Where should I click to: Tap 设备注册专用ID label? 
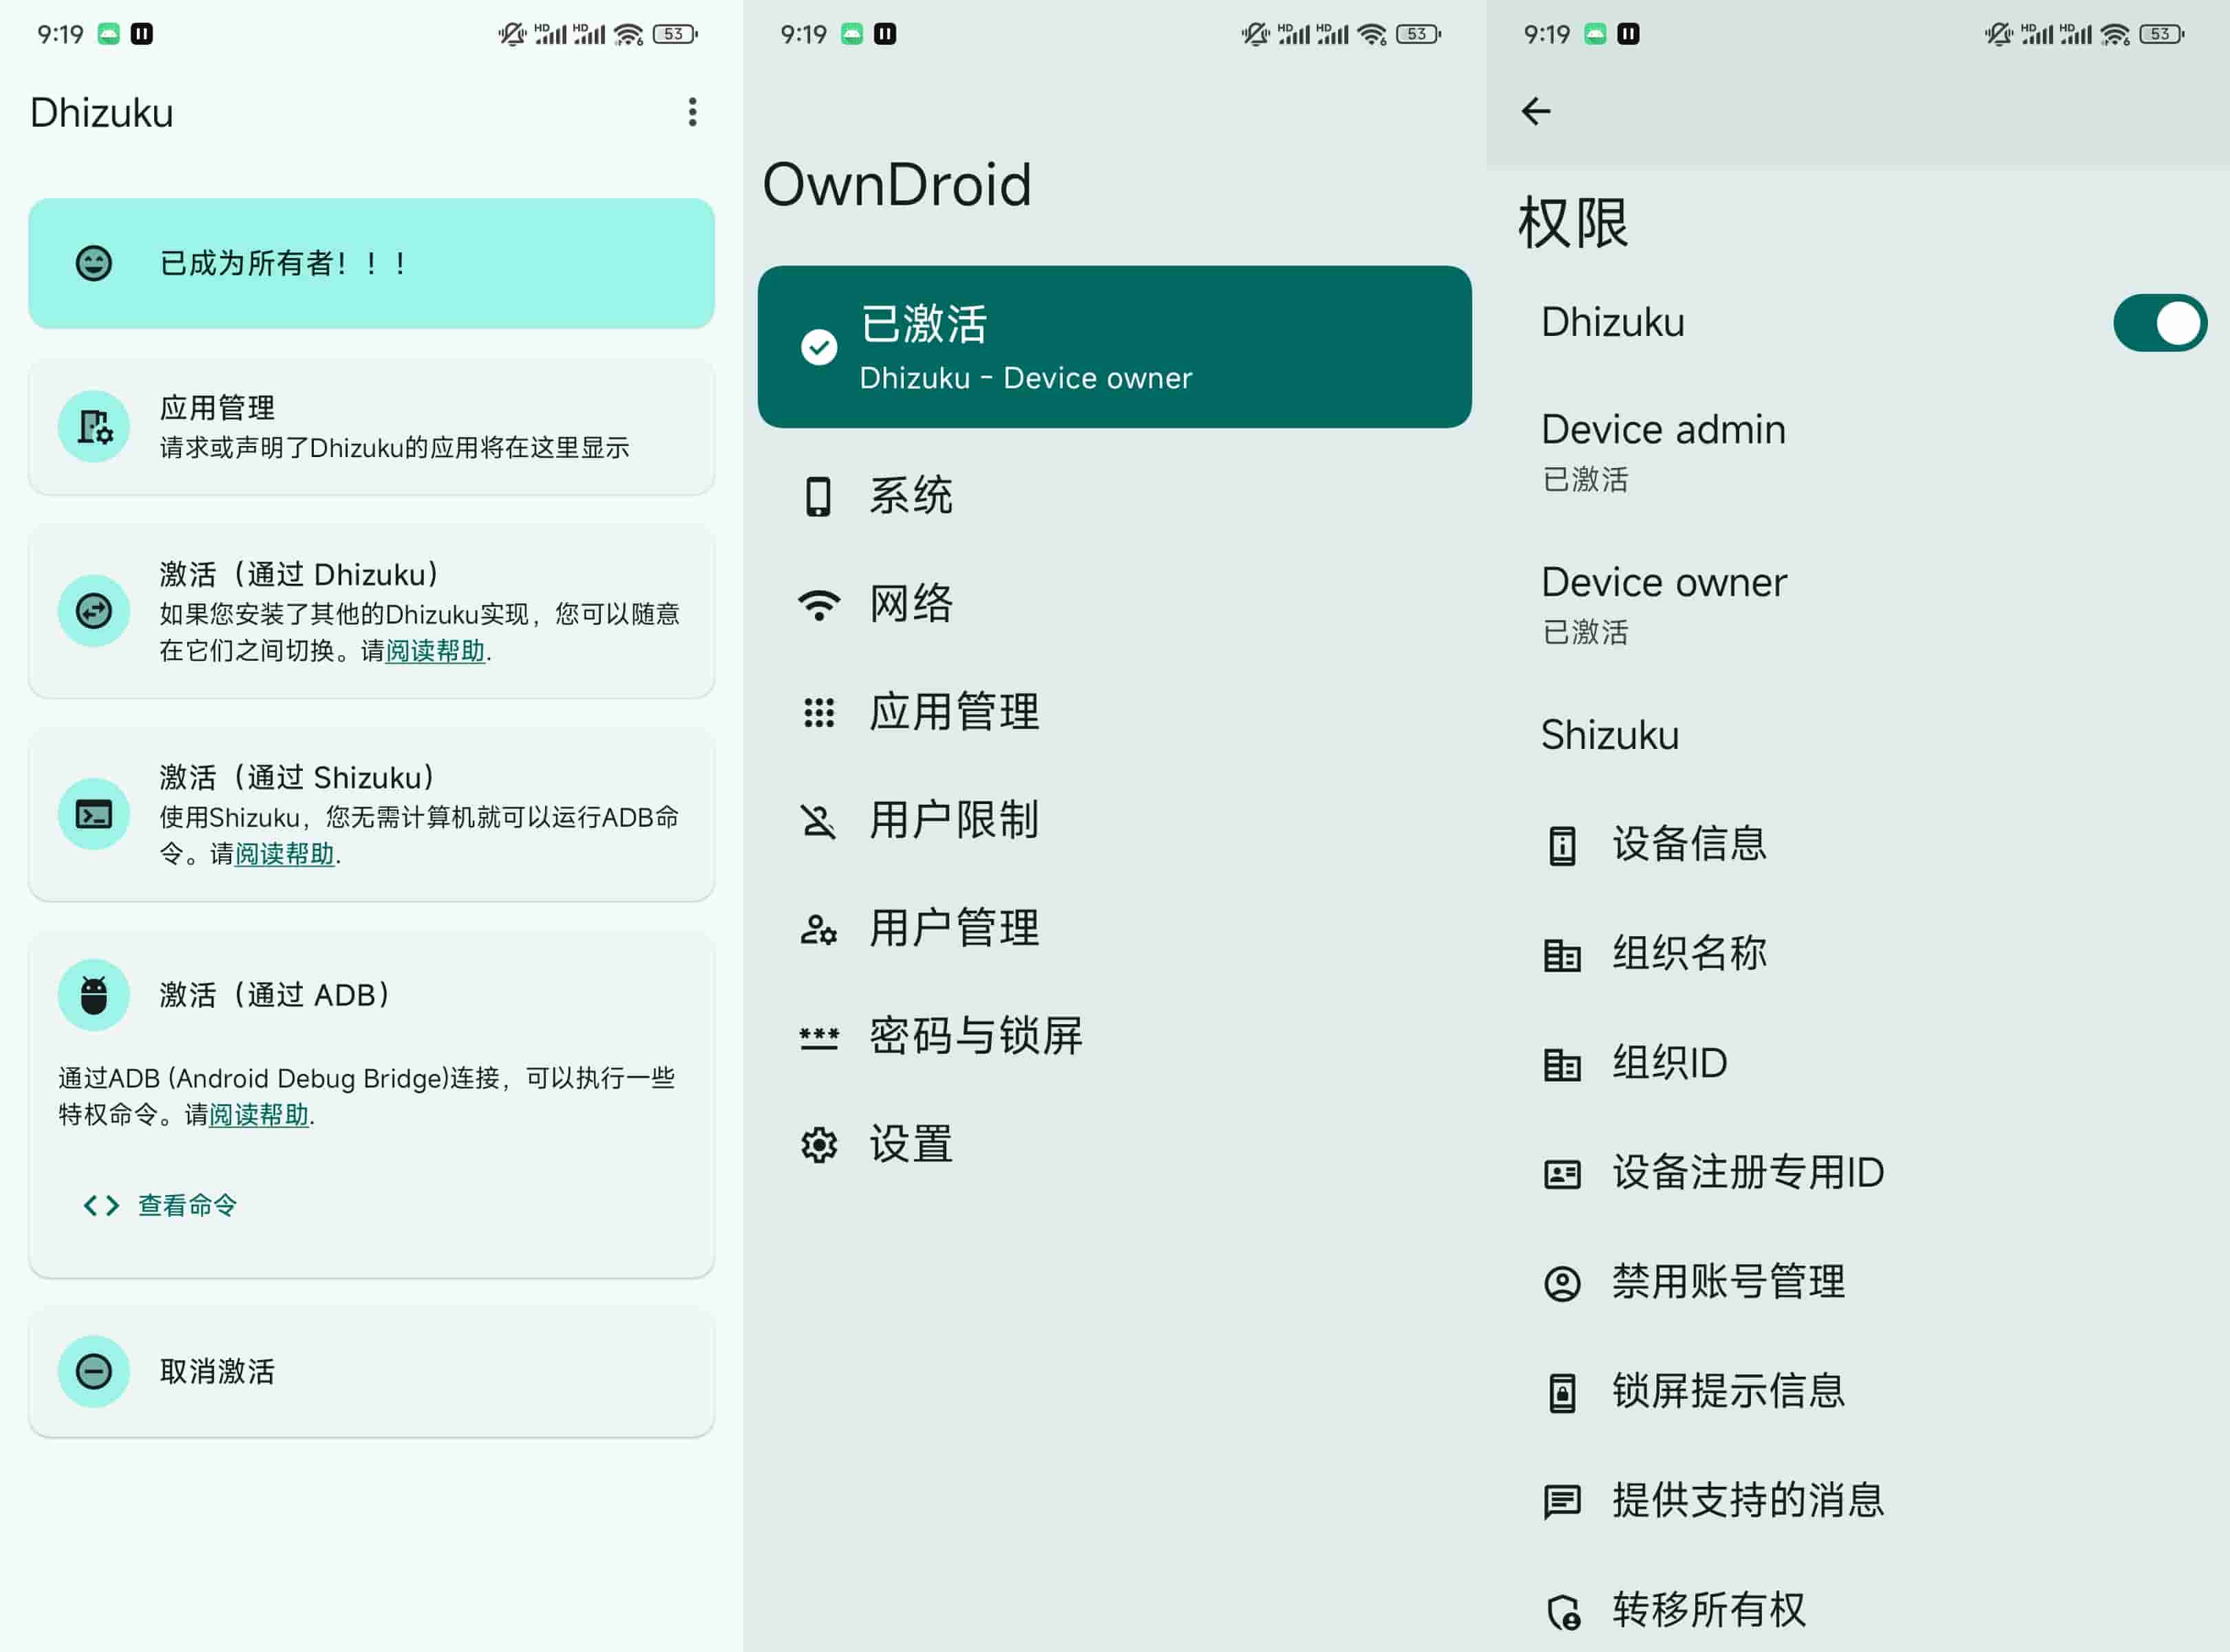[1748, 1172]
